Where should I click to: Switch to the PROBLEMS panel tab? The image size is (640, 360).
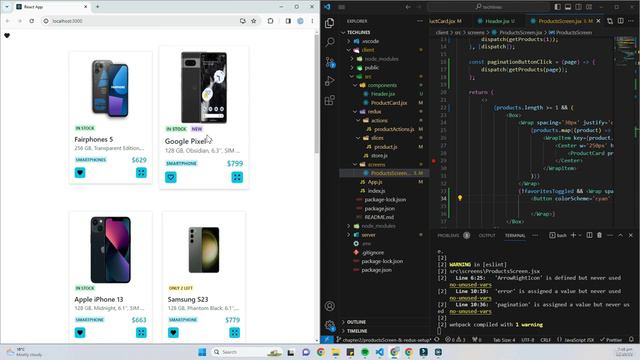tap(448, 236)
